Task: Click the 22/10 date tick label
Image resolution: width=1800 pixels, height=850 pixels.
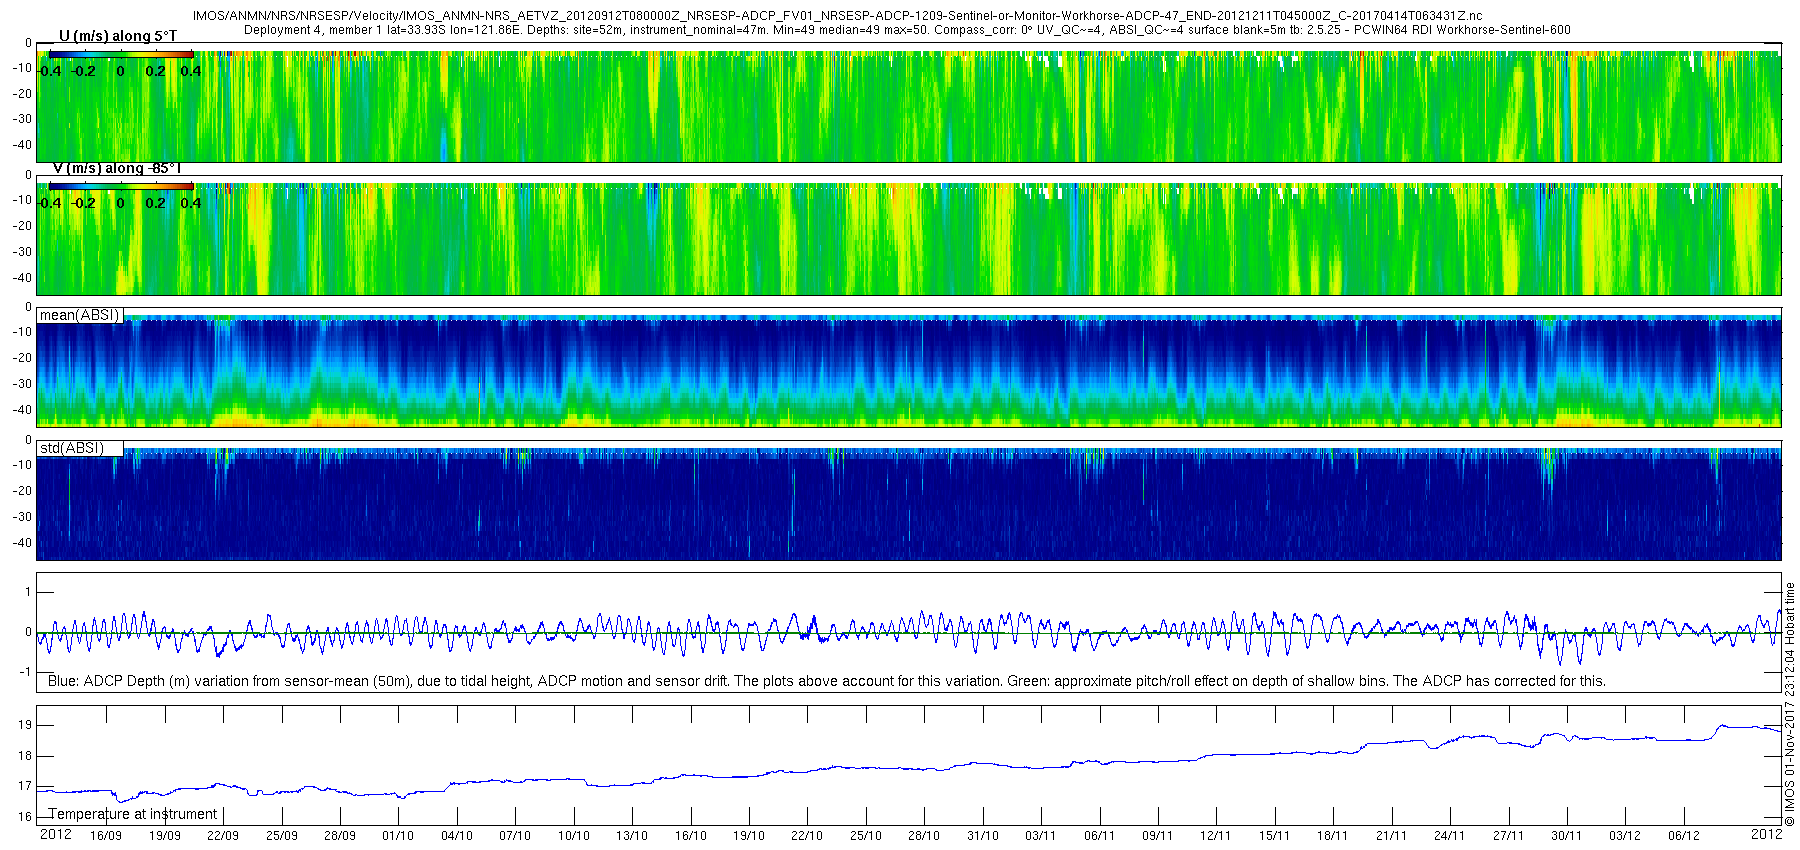Action: pos(807,836)
